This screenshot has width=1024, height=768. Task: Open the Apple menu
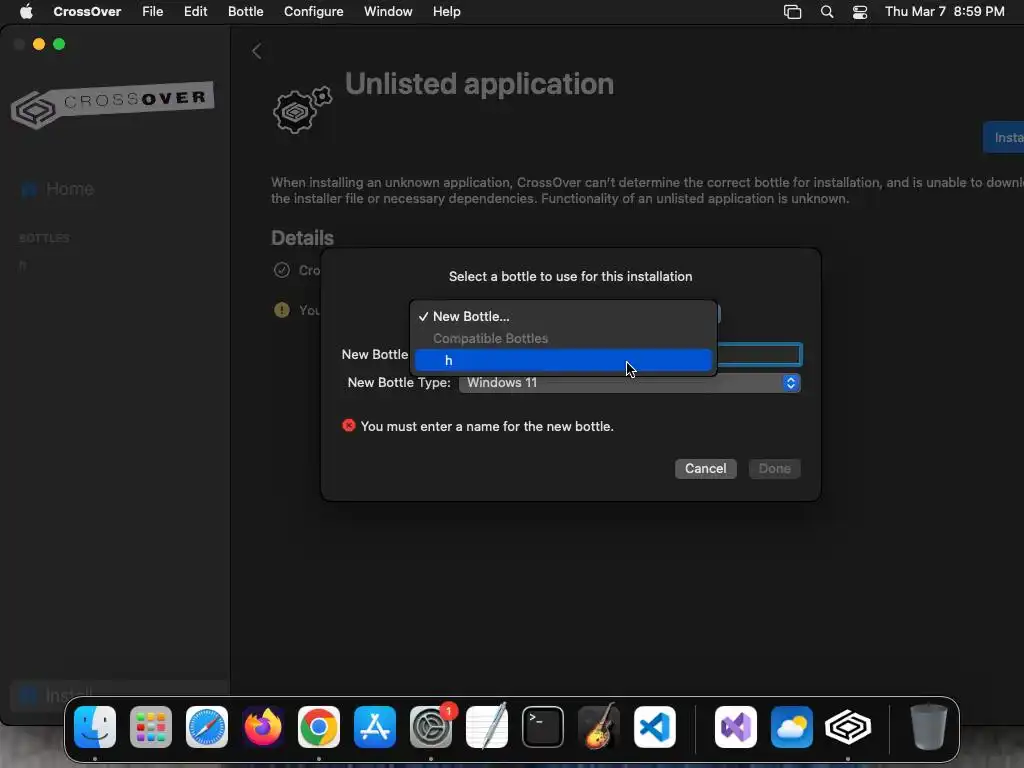tap(26, 12)
